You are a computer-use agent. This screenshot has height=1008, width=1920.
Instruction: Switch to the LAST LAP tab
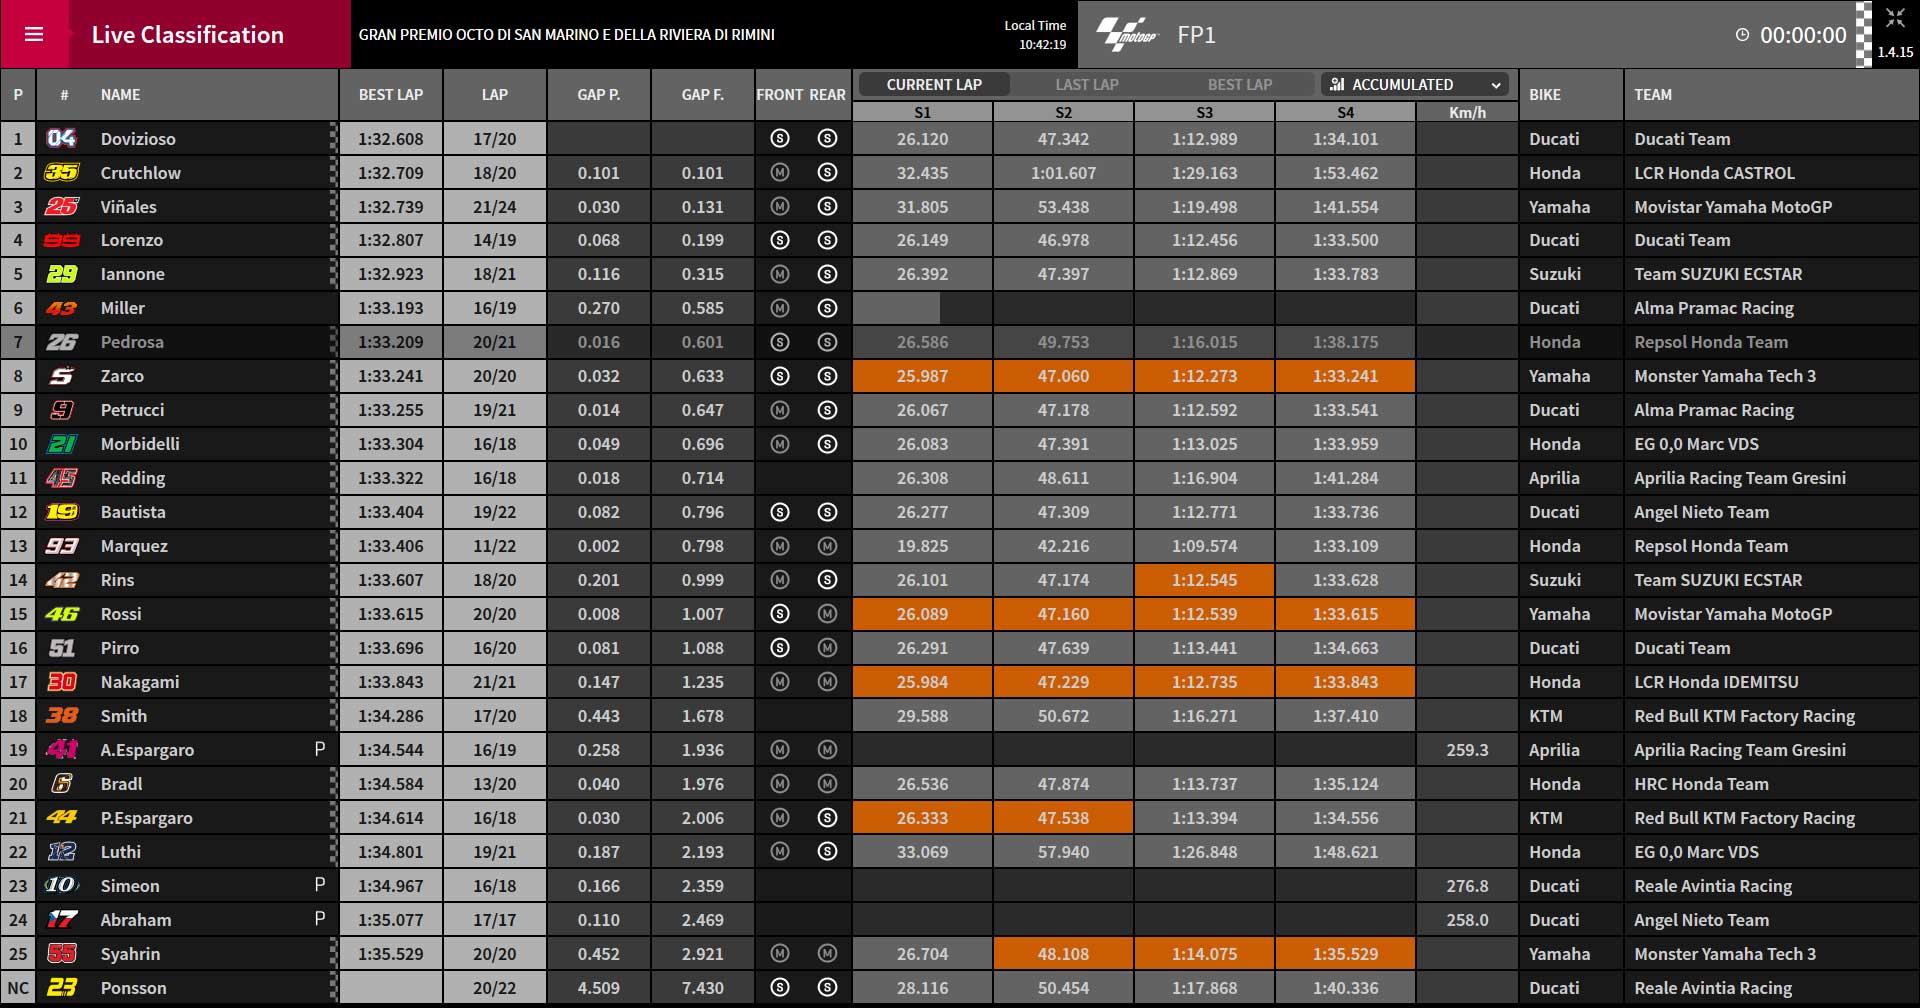(1087, 85)
